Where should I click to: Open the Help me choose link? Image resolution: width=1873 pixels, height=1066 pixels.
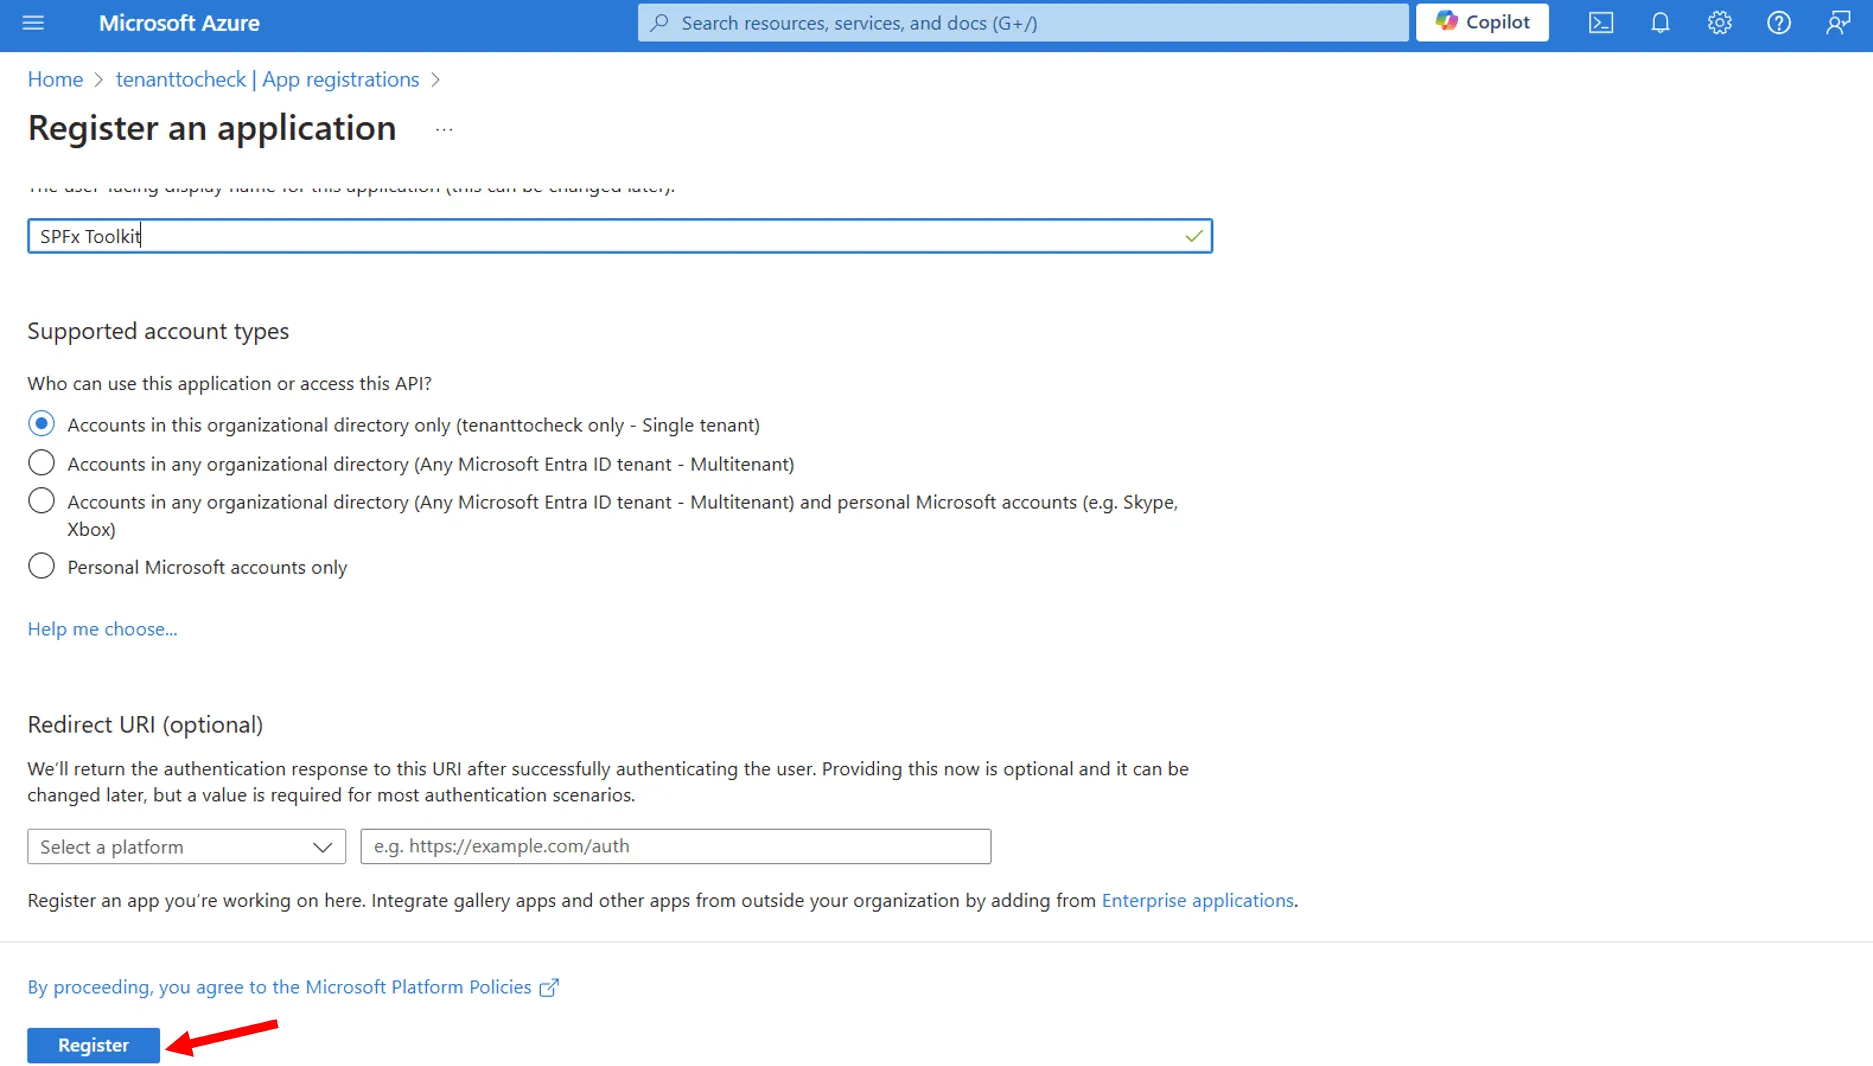102,629
